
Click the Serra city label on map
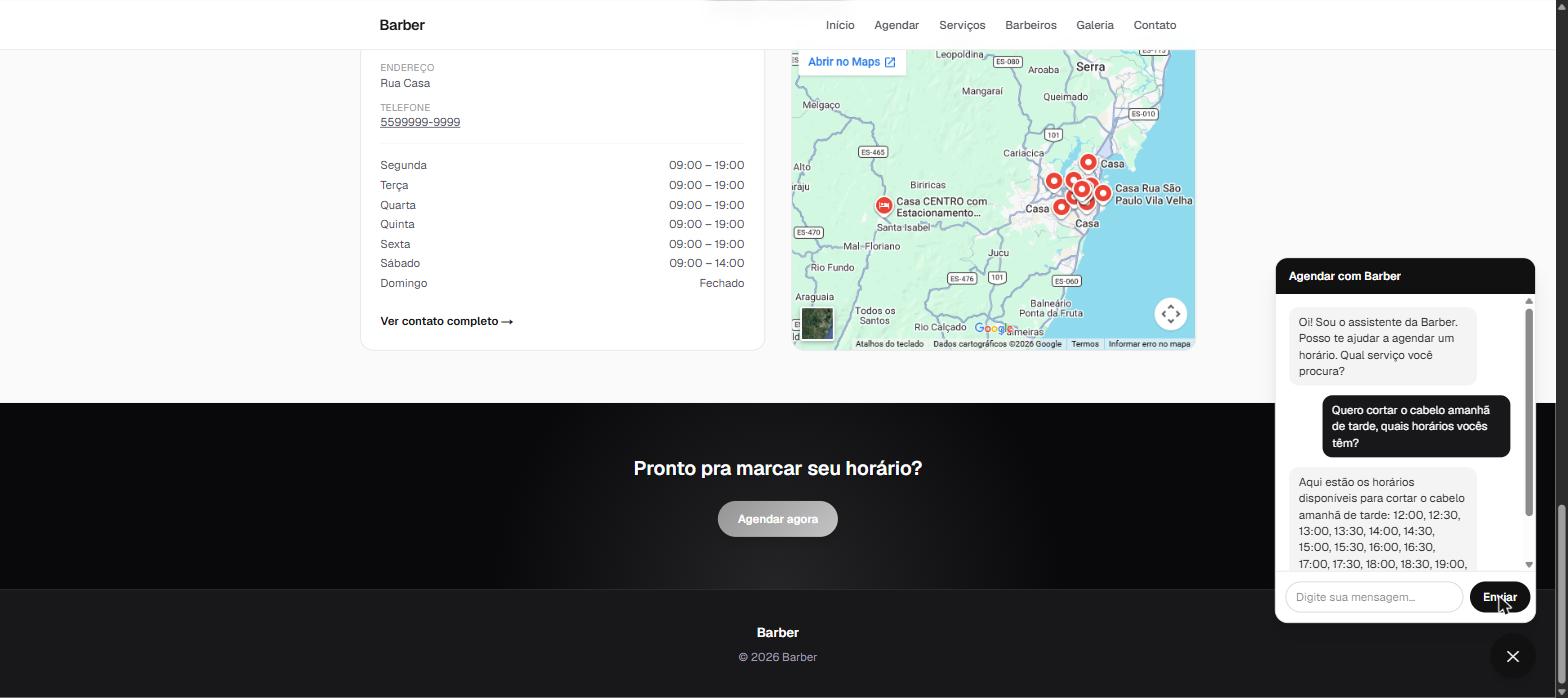point(1091,67)
